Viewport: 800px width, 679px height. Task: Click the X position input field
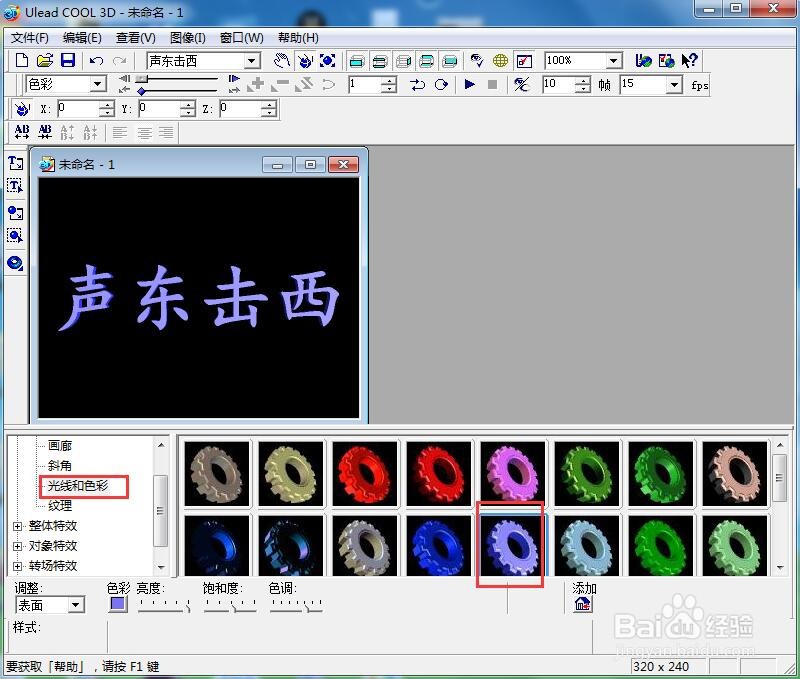(78, 108)
